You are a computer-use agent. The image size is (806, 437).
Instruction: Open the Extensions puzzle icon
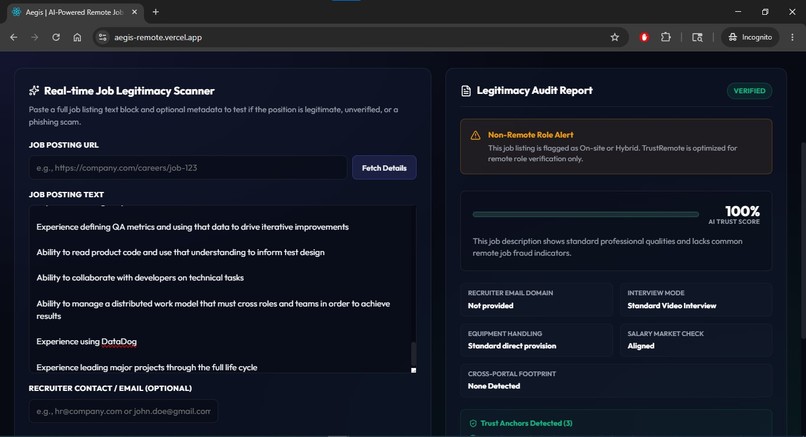(666, 37)
